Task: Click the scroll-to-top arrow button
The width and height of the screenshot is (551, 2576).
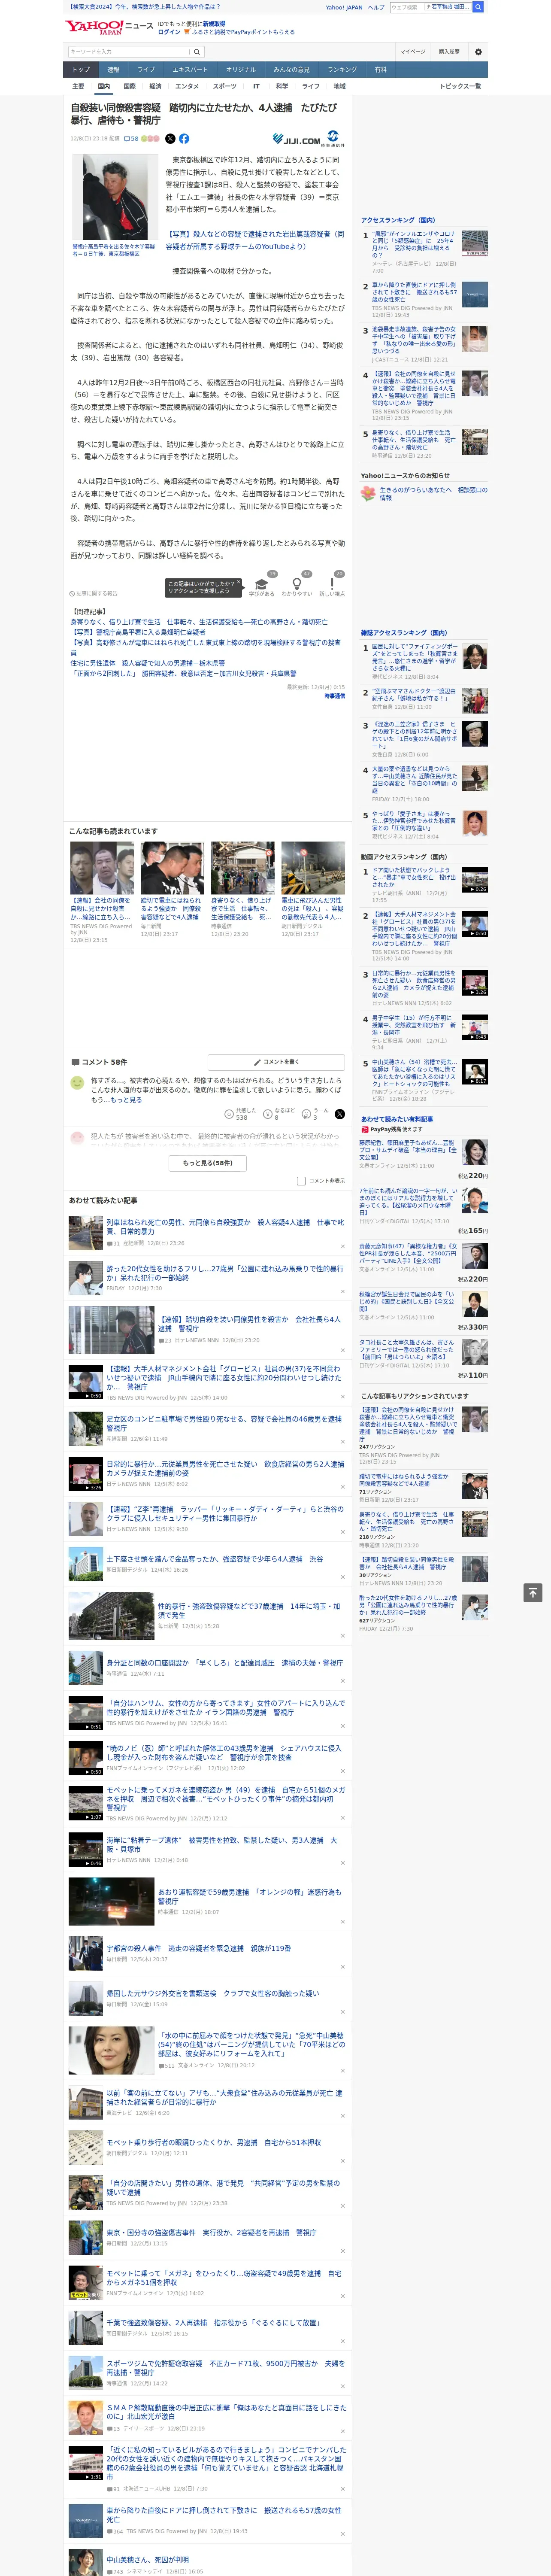Action: [532, 1593]
